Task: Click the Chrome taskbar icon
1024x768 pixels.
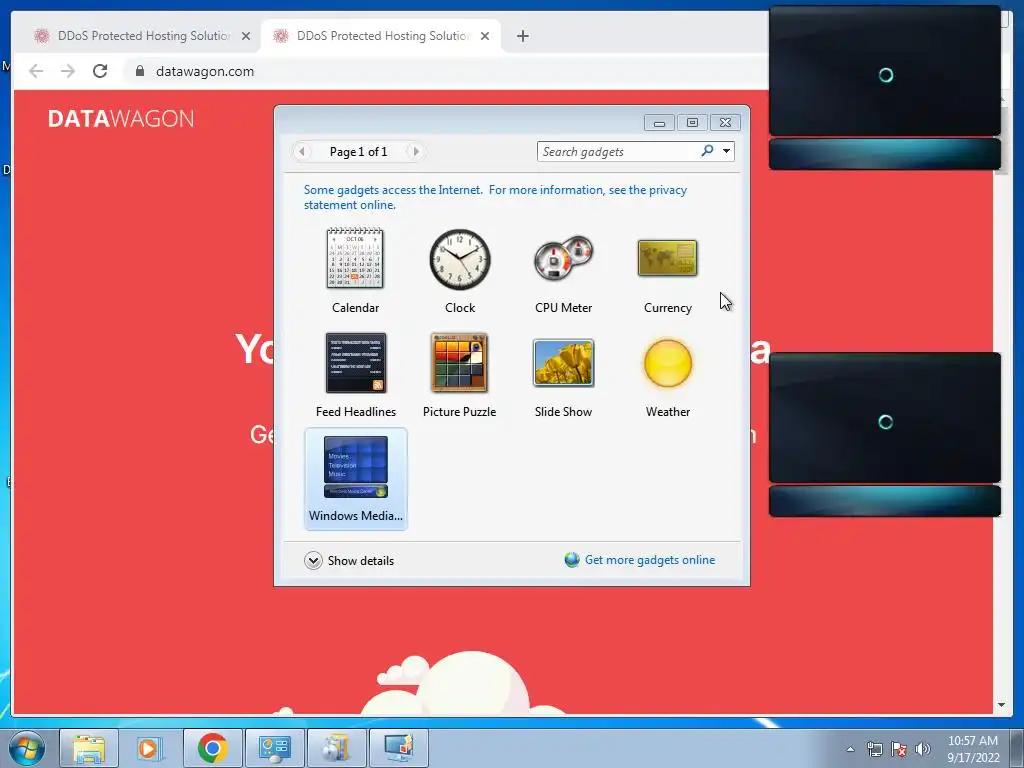Action: pyautogui.click(x=212, y=748)
